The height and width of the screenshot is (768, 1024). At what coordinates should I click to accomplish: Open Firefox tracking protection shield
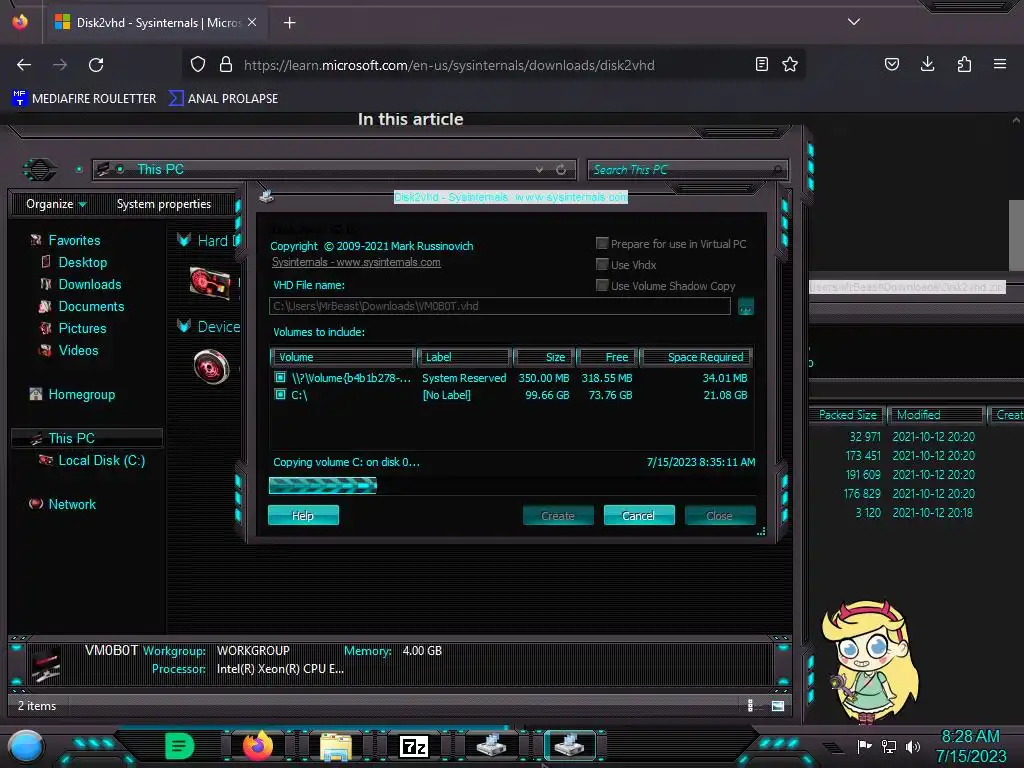tap(198, 65)
